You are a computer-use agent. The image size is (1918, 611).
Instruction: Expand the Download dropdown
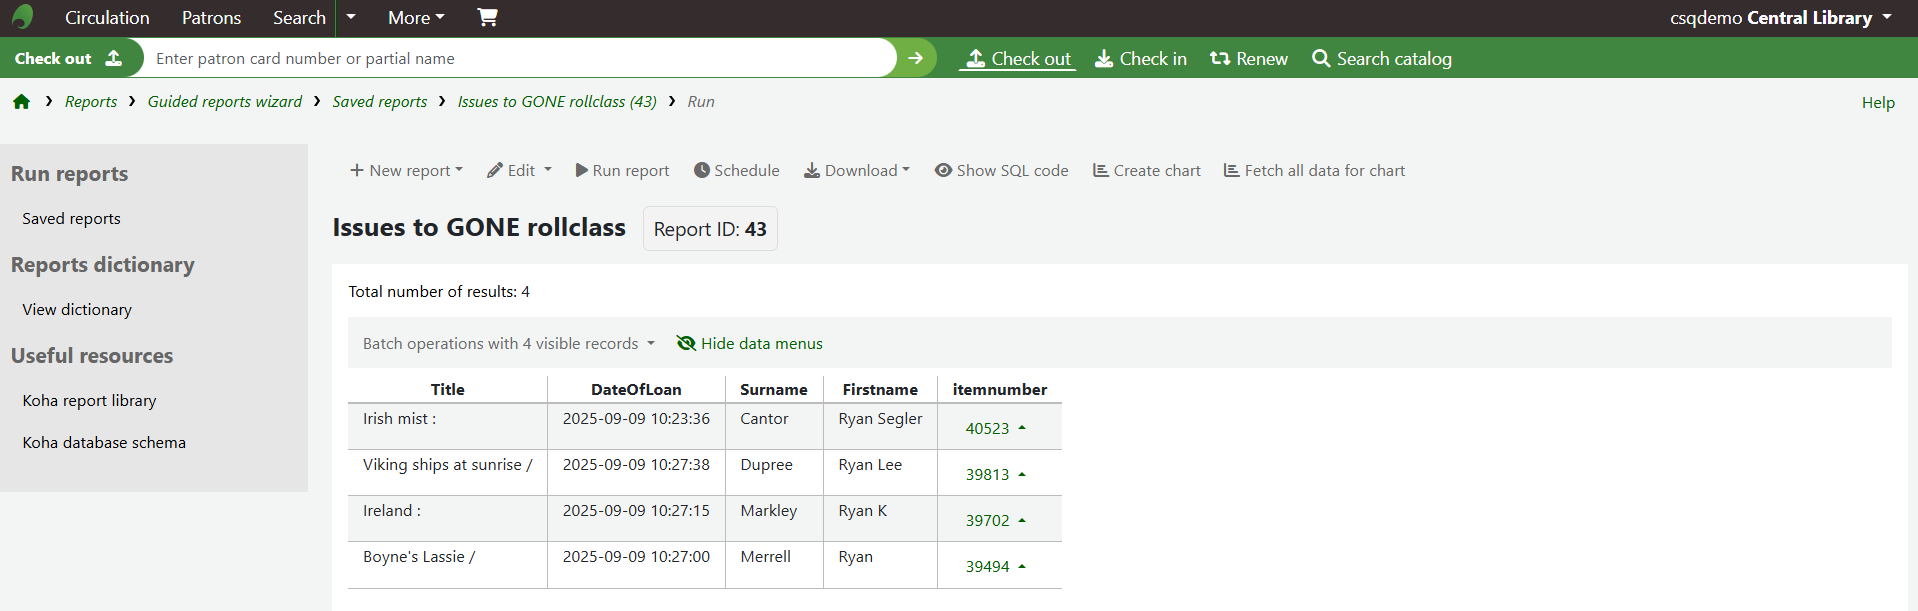(857, 171)
